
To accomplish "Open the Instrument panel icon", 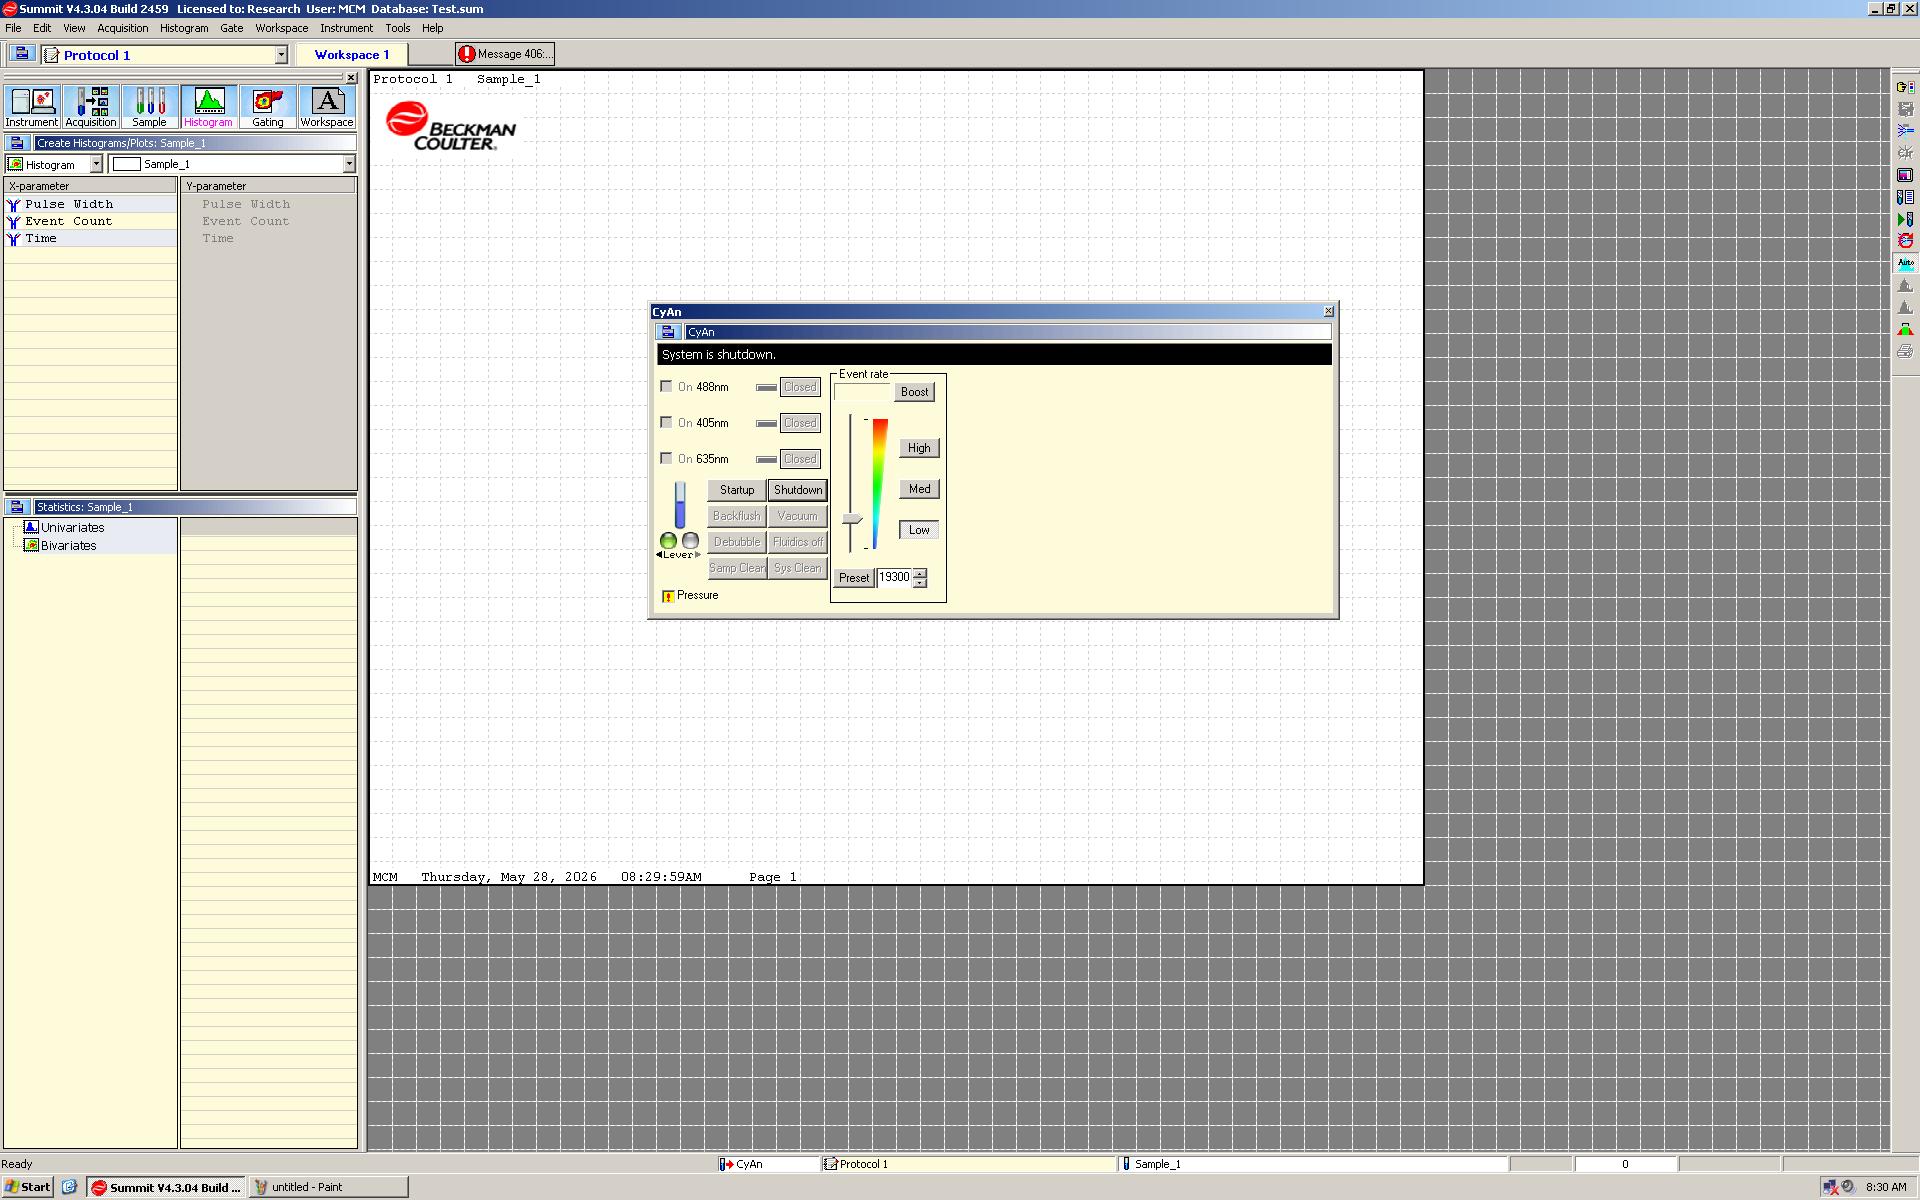I will coord(32,107).
